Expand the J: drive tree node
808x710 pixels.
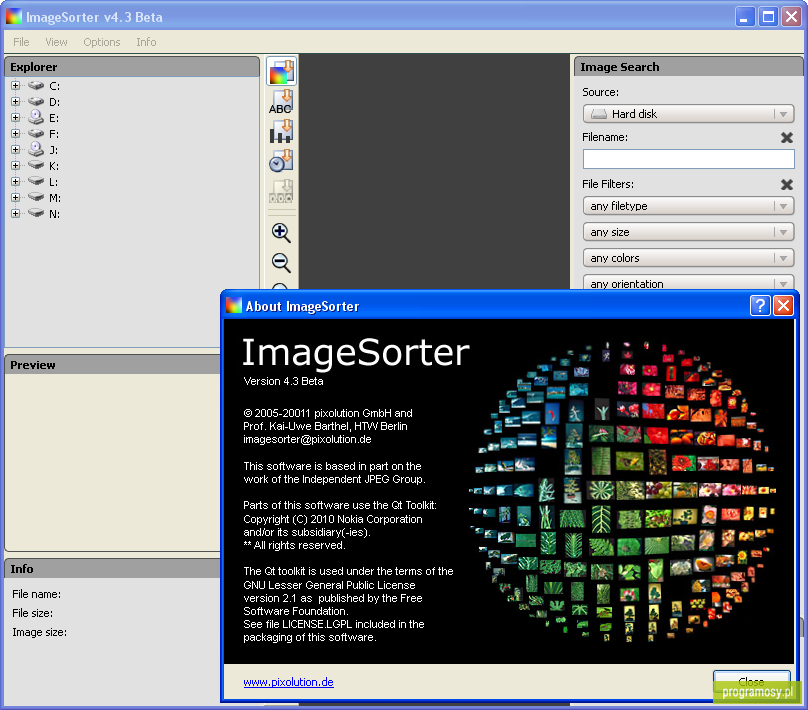coord(15,149)
